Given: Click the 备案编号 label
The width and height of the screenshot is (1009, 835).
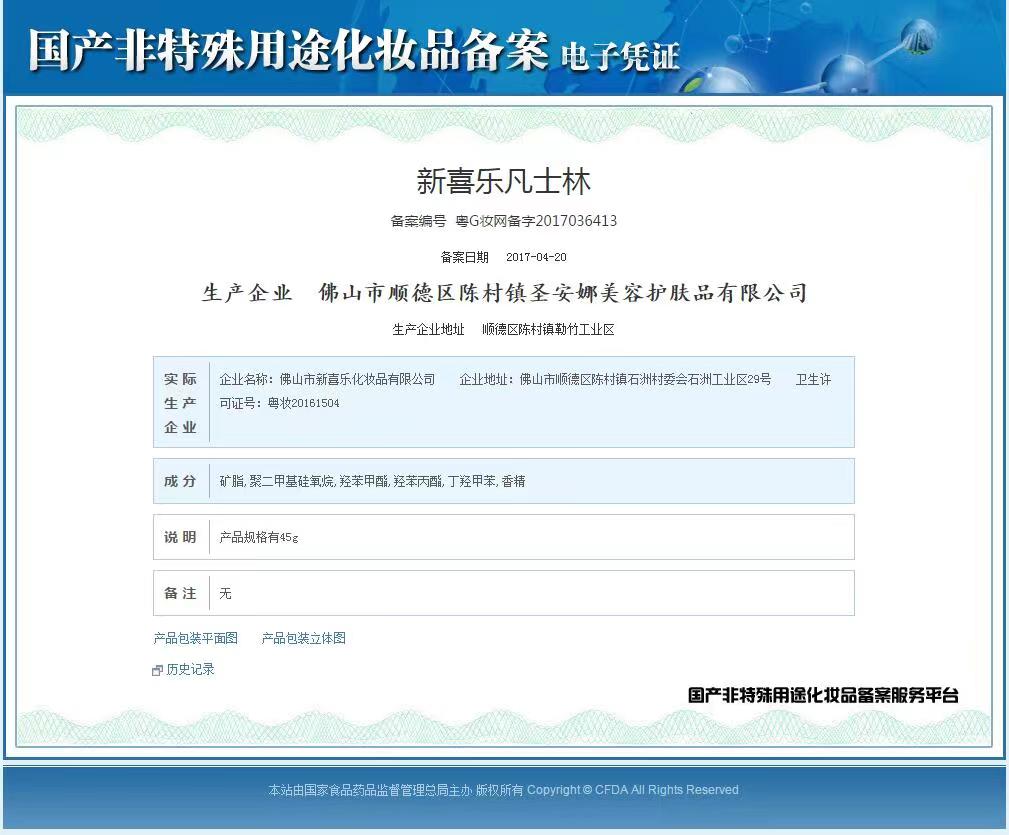Looking at the screenshot, I should 418,221.
